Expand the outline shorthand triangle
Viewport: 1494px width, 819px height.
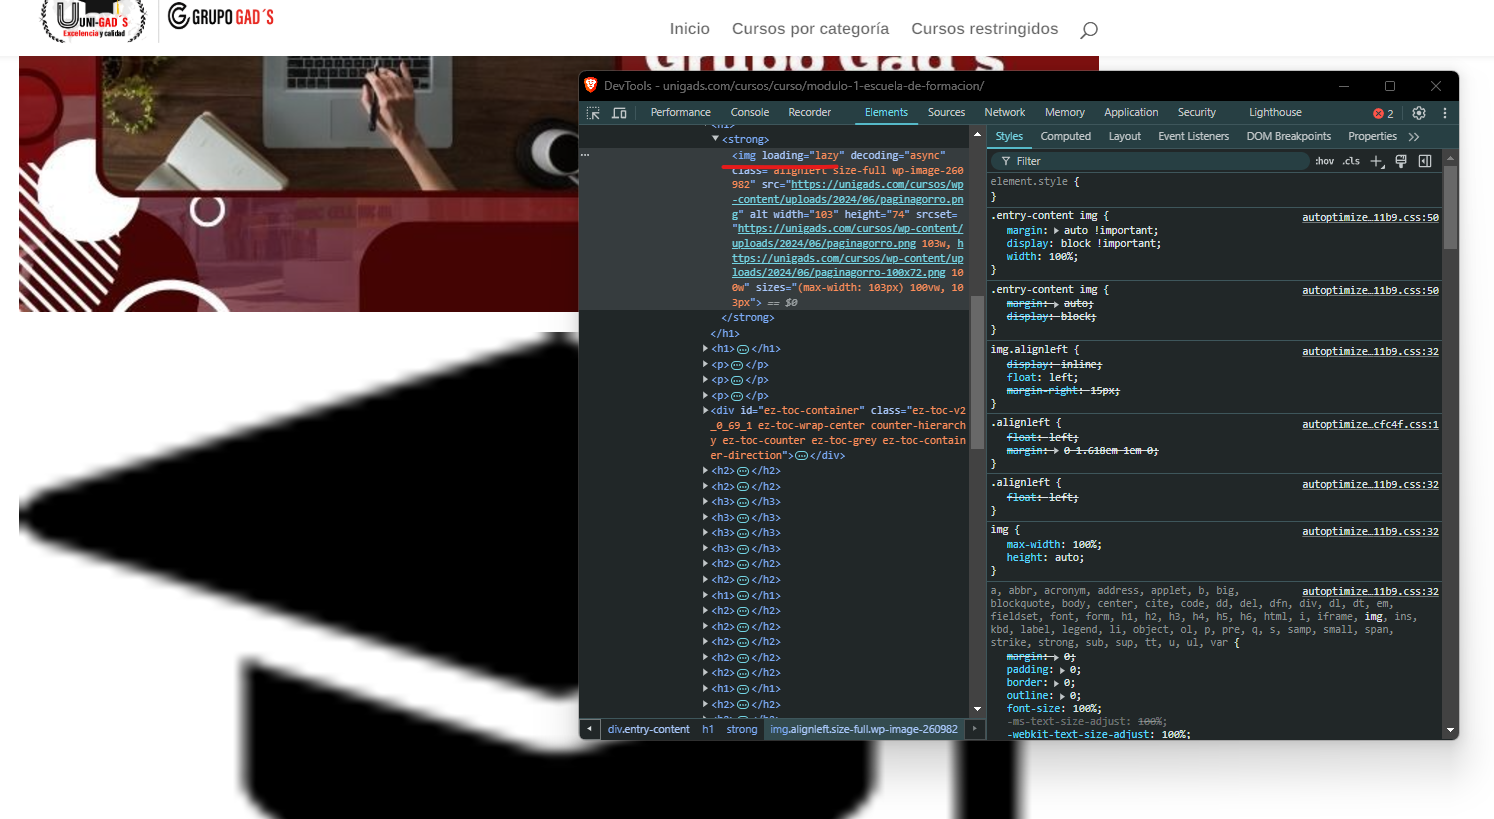click(1062, 696)
